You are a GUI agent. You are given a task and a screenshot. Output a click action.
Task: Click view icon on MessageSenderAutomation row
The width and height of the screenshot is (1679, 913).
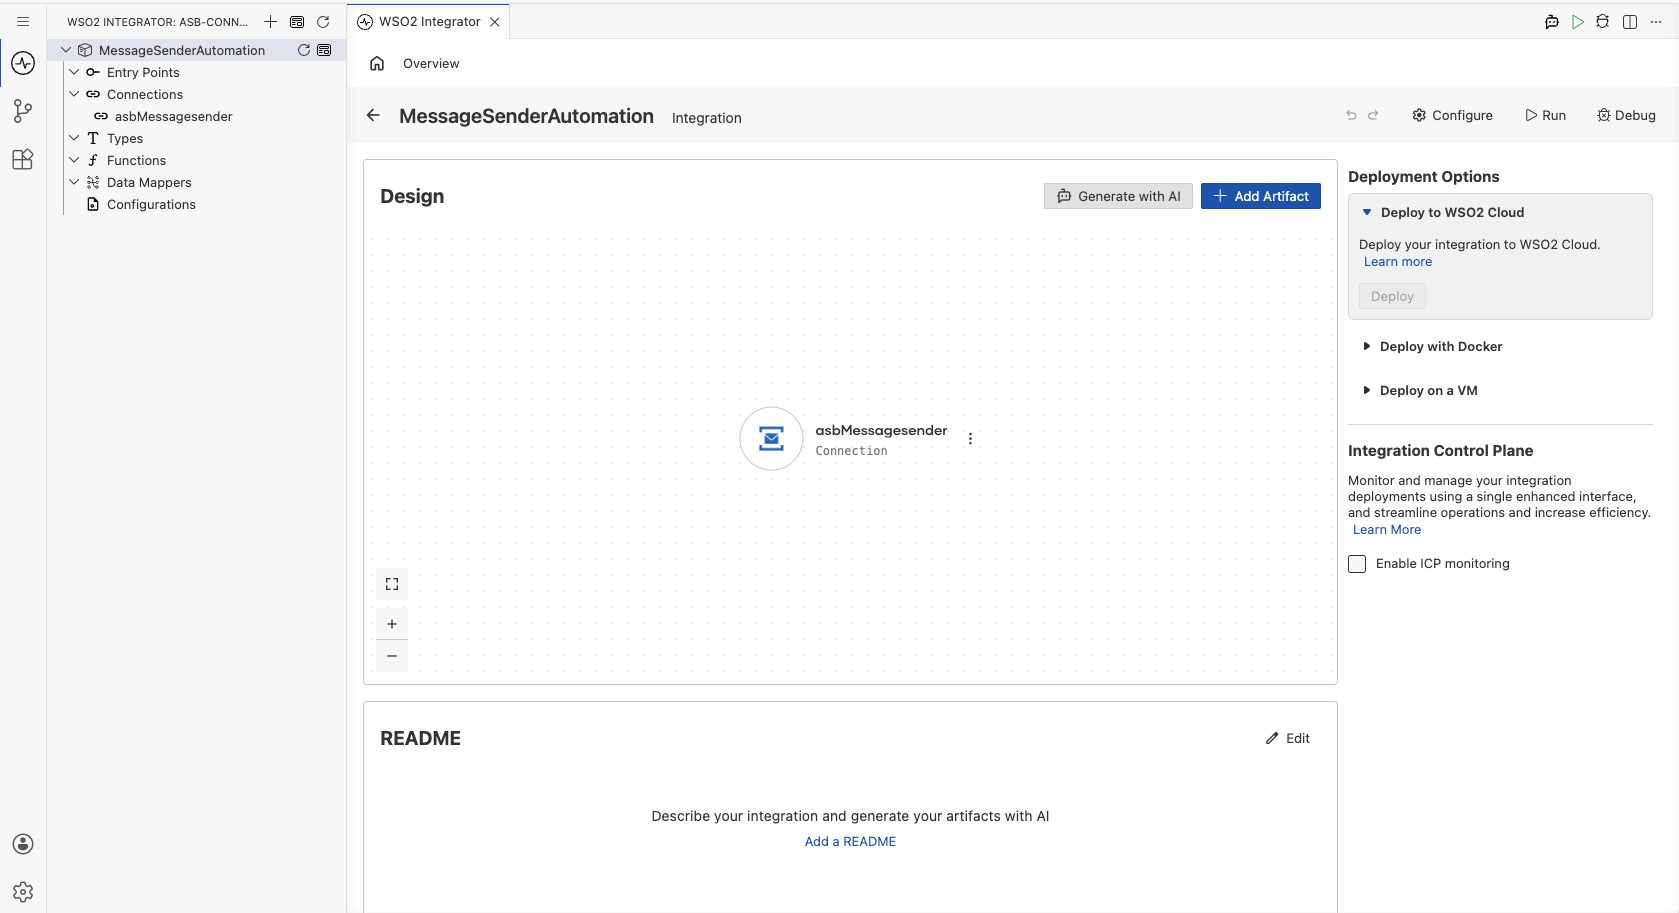pos(324,50)
